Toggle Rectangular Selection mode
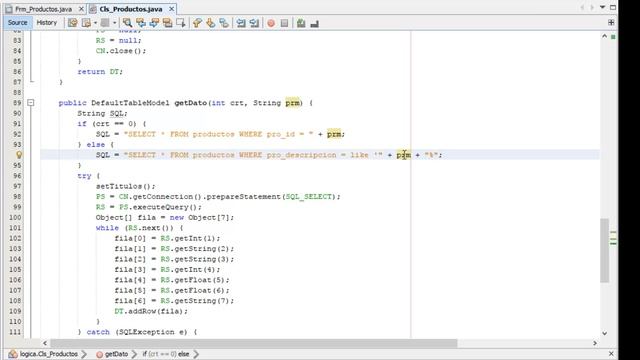The height and width of the screenshot is (360, 640). point(180,23)
